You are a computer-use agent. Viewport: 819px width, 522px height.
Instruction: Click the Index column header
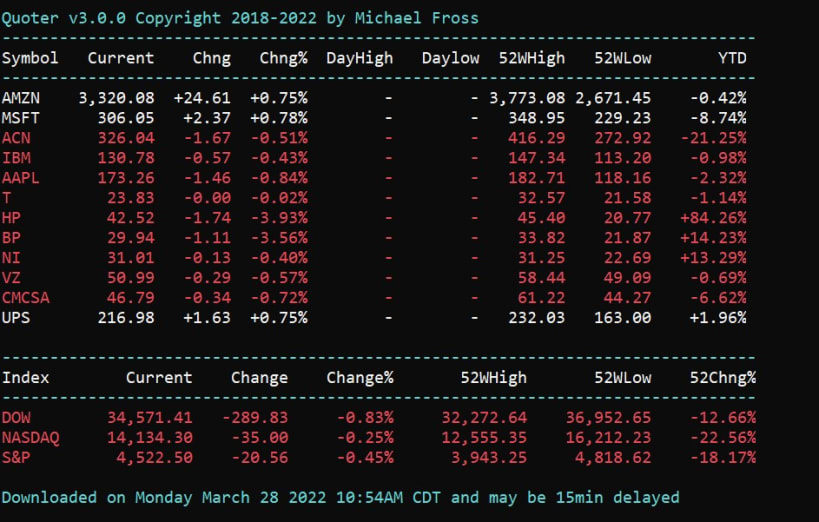[25, 378]
